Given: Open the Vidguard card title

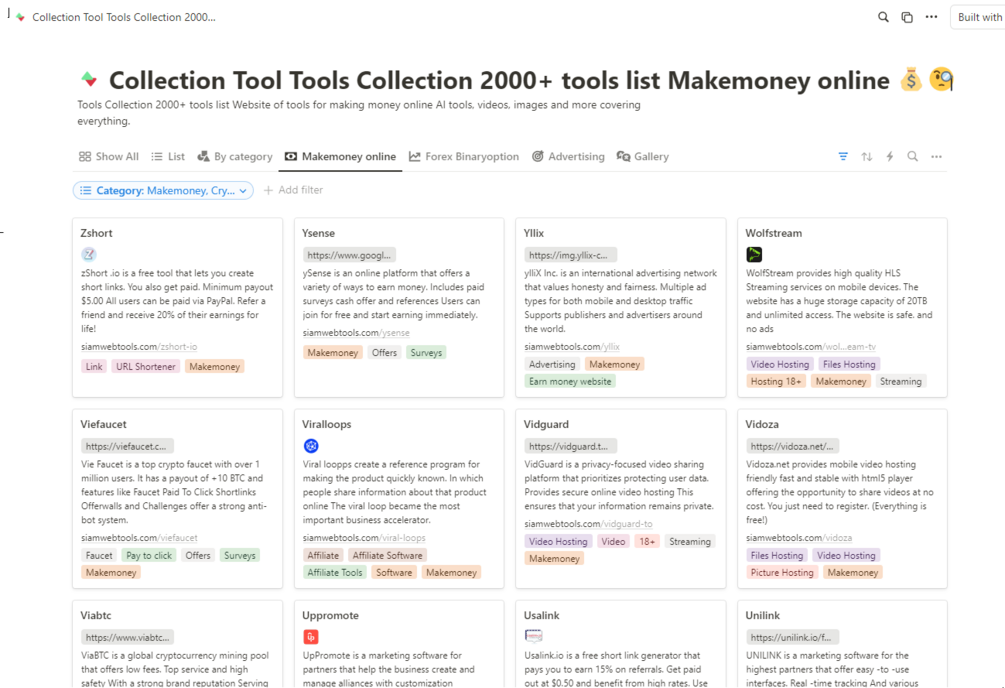Looking at the screenshot, I should [x=546, y=424].
